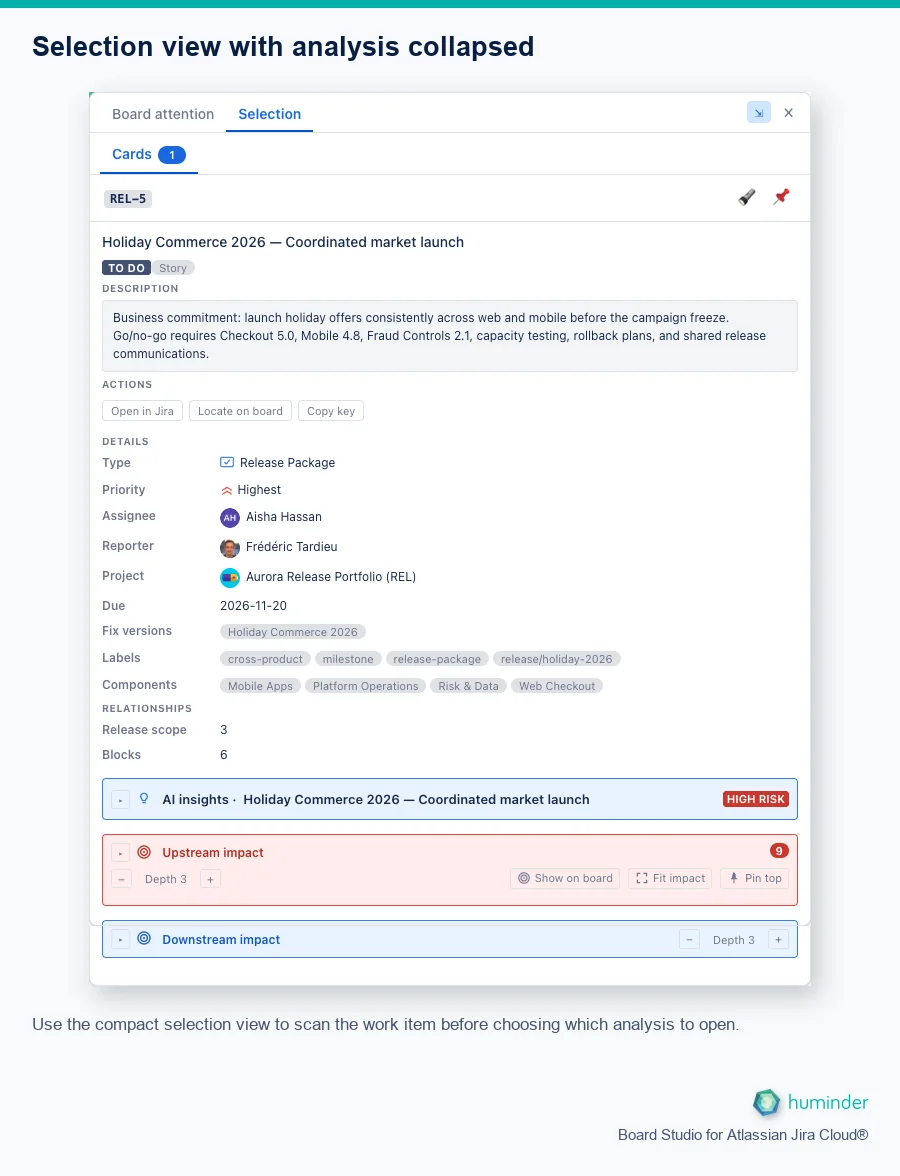Click the Upstream impact count badge 9
This screenshot has width=900, height=1176.
pos(778,850)
